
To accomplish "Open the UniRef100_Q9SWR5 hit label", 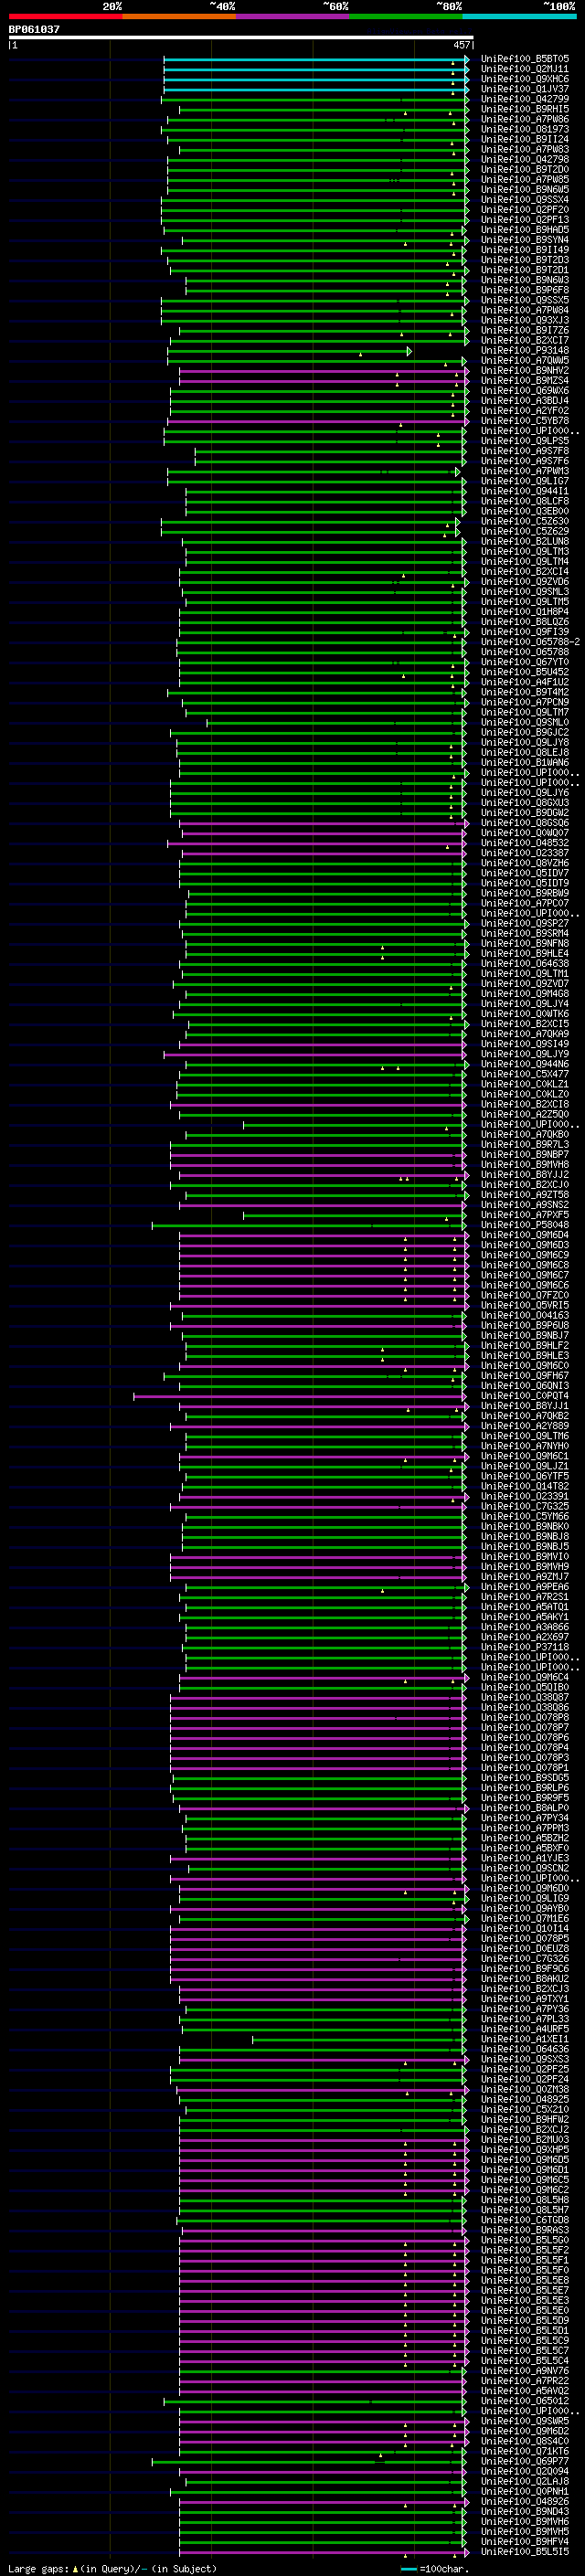I will pyautogui.click(x=525, y=2421).
